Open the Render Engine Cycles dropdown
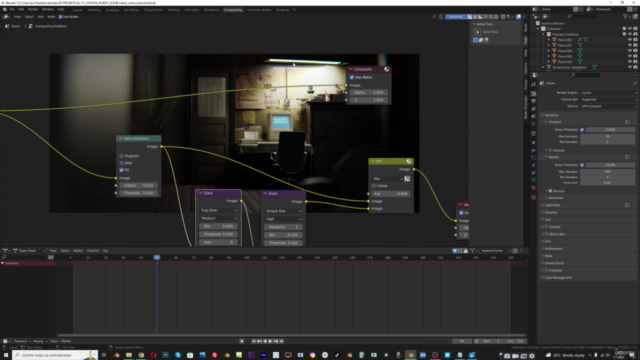Screen dimensions: 640x360 [608, 93]
